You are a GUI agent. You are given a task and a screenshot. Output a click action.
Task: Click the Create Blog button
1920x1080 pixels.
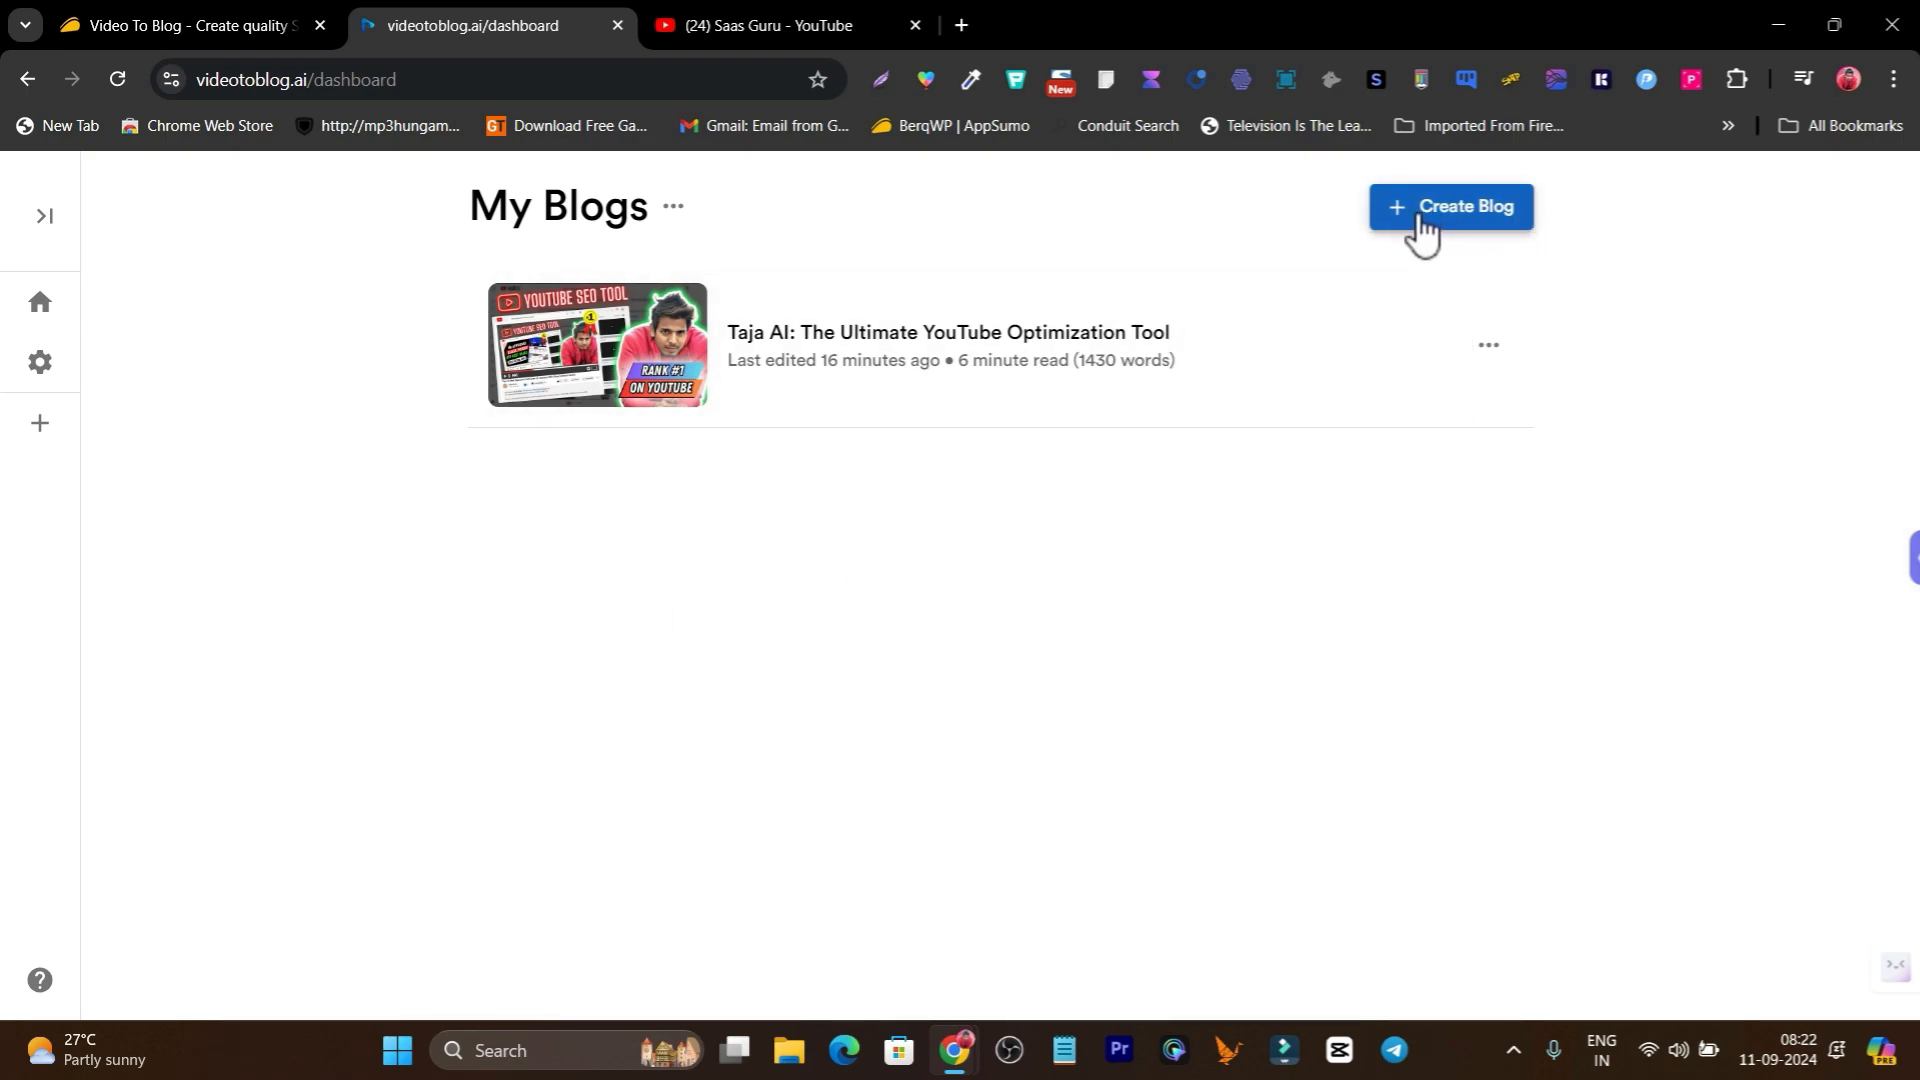click(1452, 206)
